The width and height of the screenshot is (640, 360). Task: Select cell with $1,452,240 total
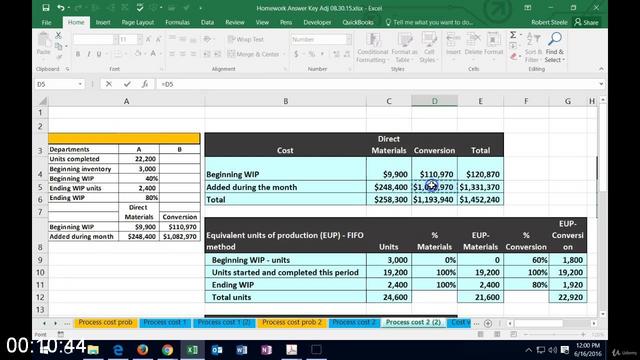(480, 200)
